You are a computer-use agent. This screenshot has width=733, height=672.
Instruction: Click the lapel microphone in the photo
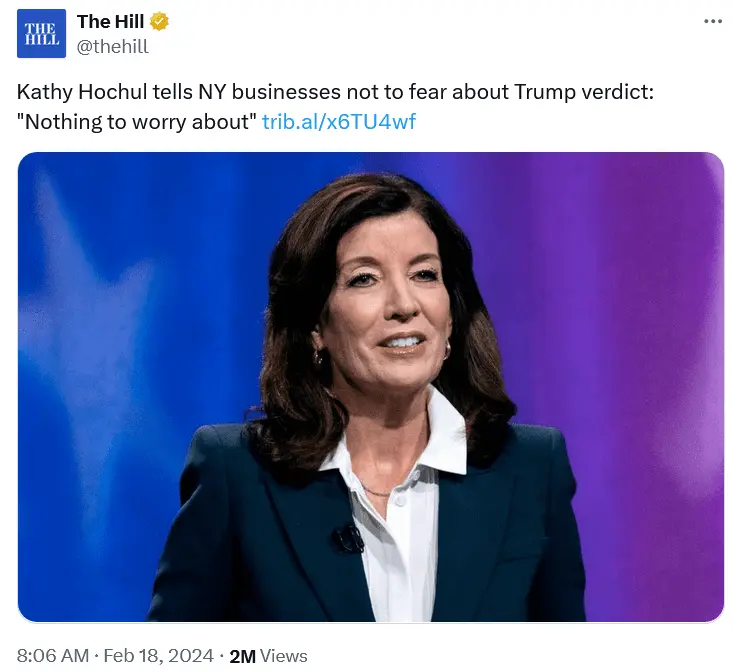coord(348,539)
